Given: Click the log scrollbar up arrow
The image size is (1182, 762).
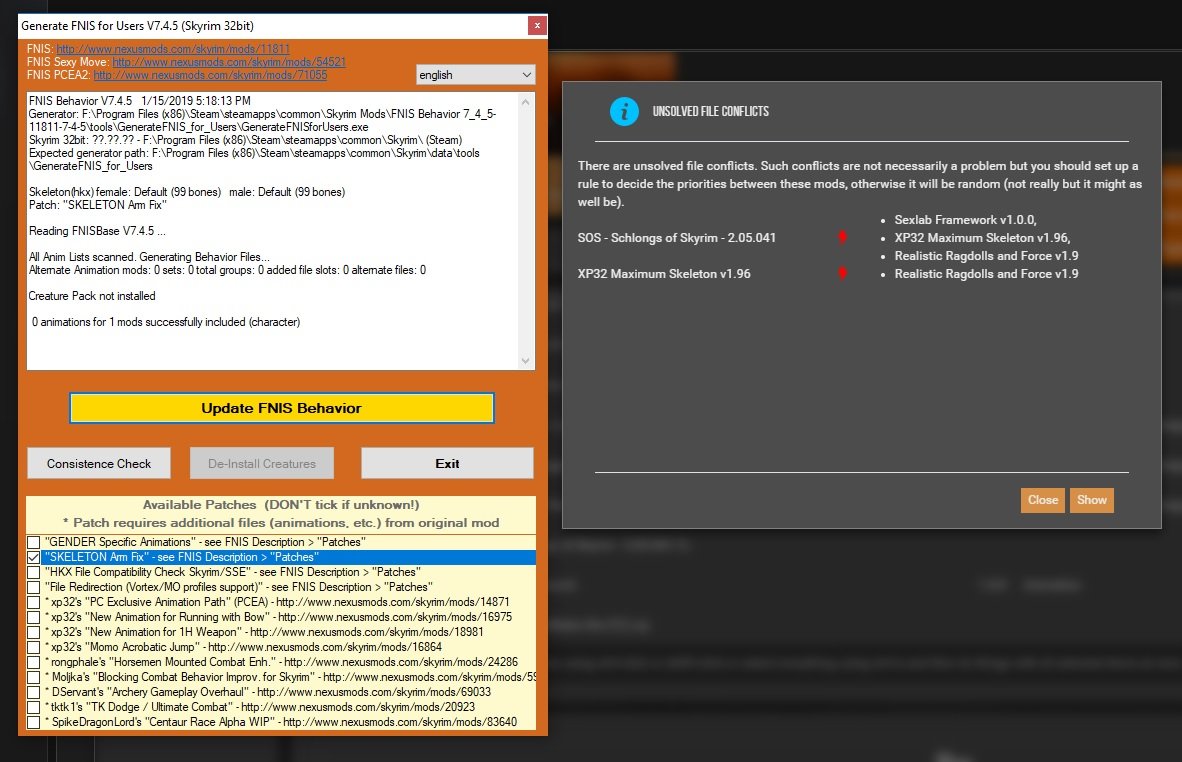Looking at the screenshot, I should point(525,102).
